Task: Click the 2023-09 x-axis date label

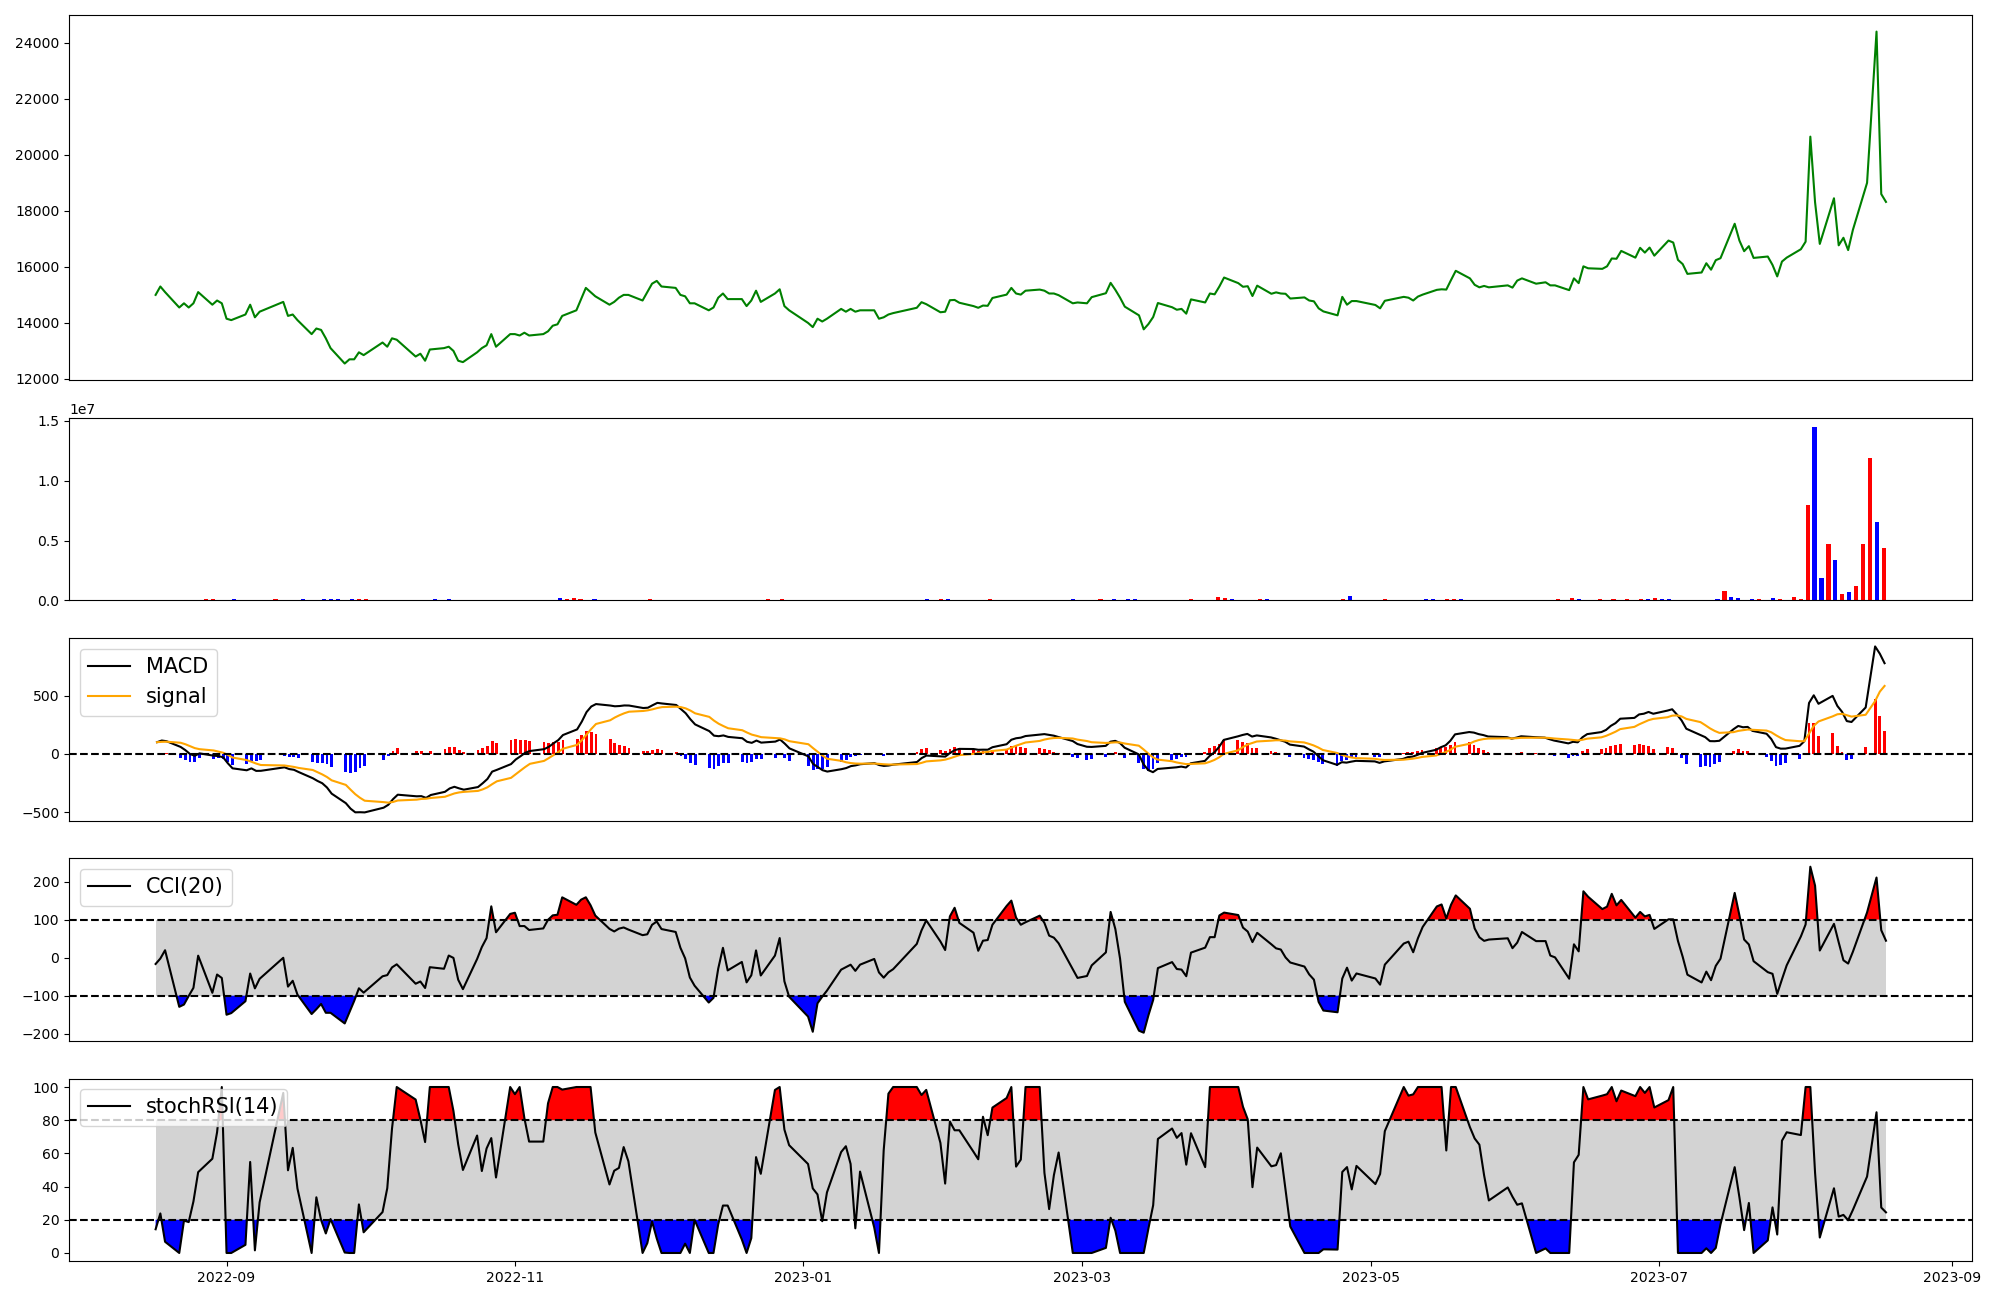Action: (x=1952, y=1277)
